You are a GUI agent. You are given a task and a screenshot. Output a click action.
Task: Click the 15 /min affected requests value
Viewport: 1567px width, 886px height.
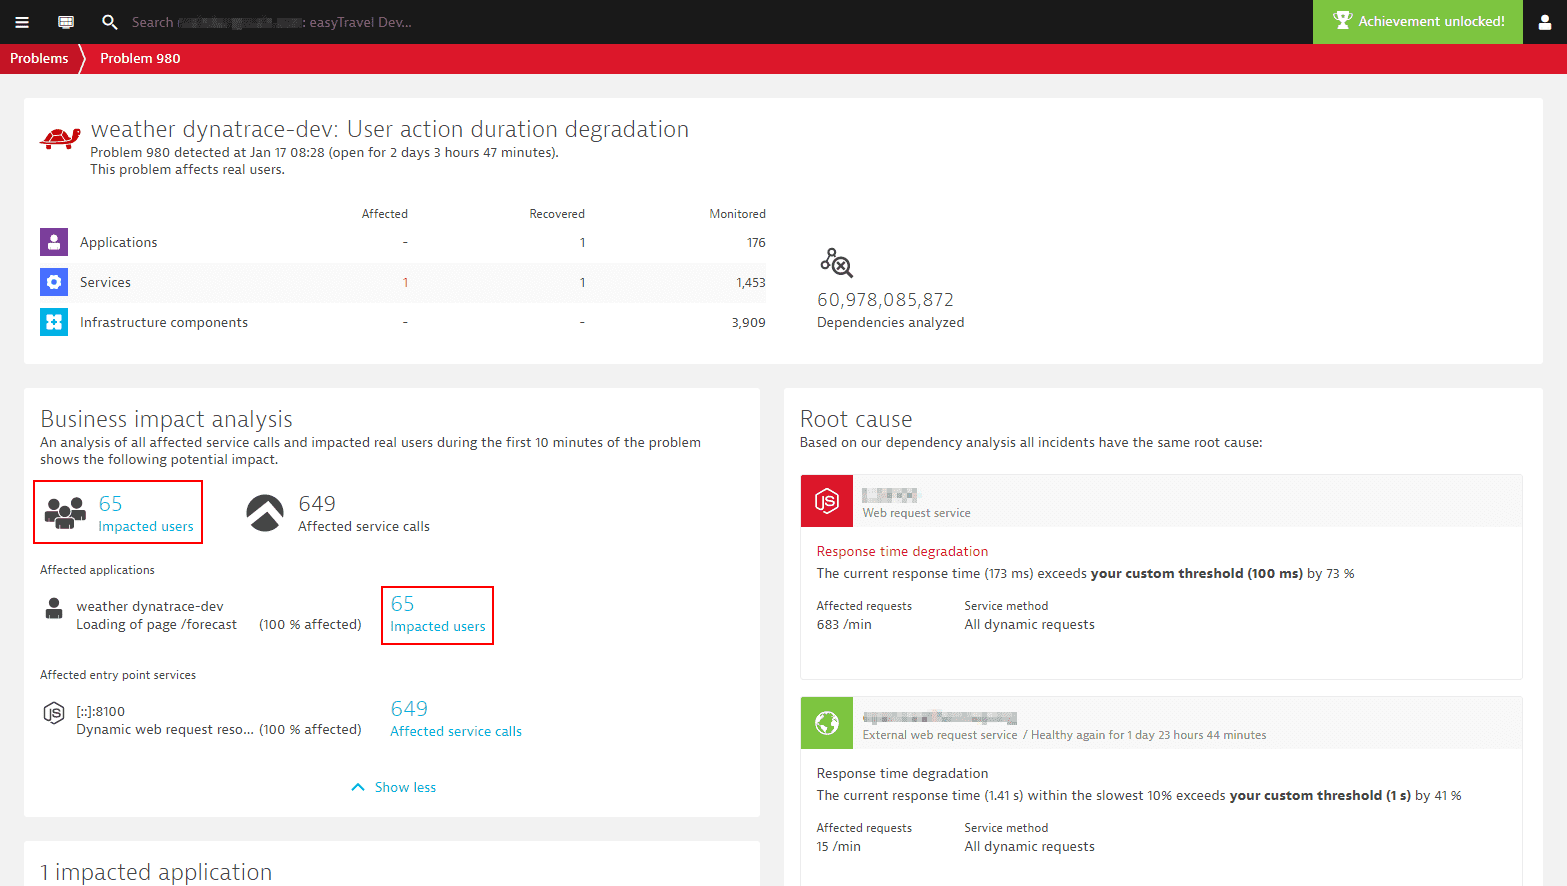839,846
